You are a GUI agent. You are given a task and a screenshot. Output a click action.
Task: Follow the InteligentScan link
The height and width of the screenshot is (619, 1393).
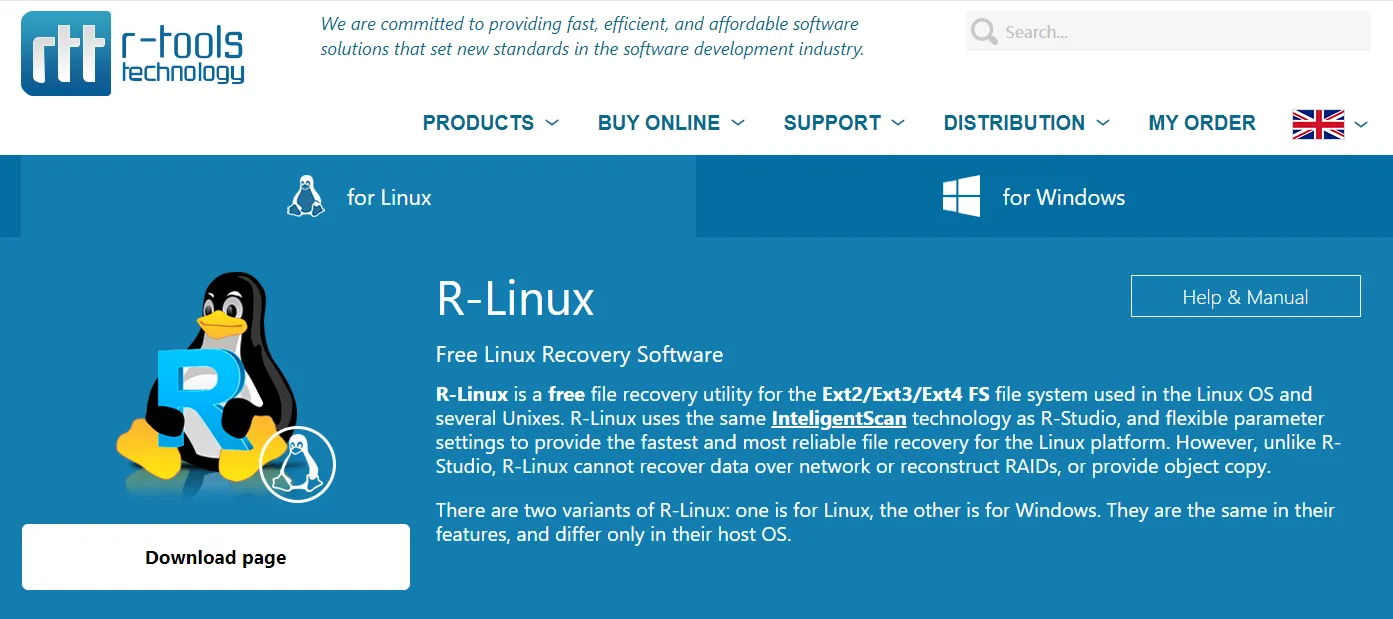pos(838,418)
